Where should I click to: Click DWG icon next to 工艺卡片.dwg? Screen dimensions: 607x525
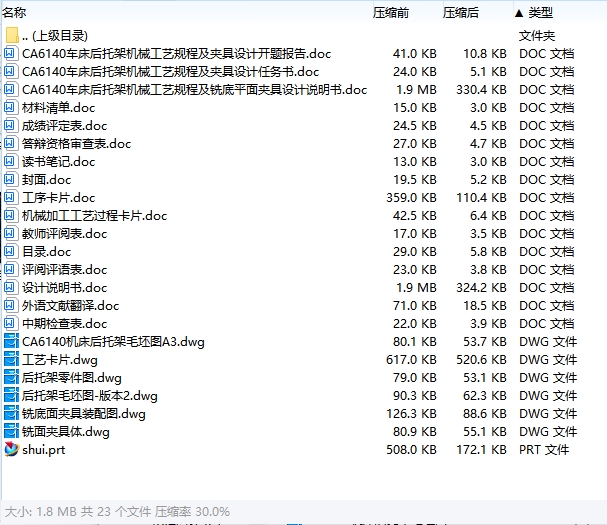[x=11, y=359]
